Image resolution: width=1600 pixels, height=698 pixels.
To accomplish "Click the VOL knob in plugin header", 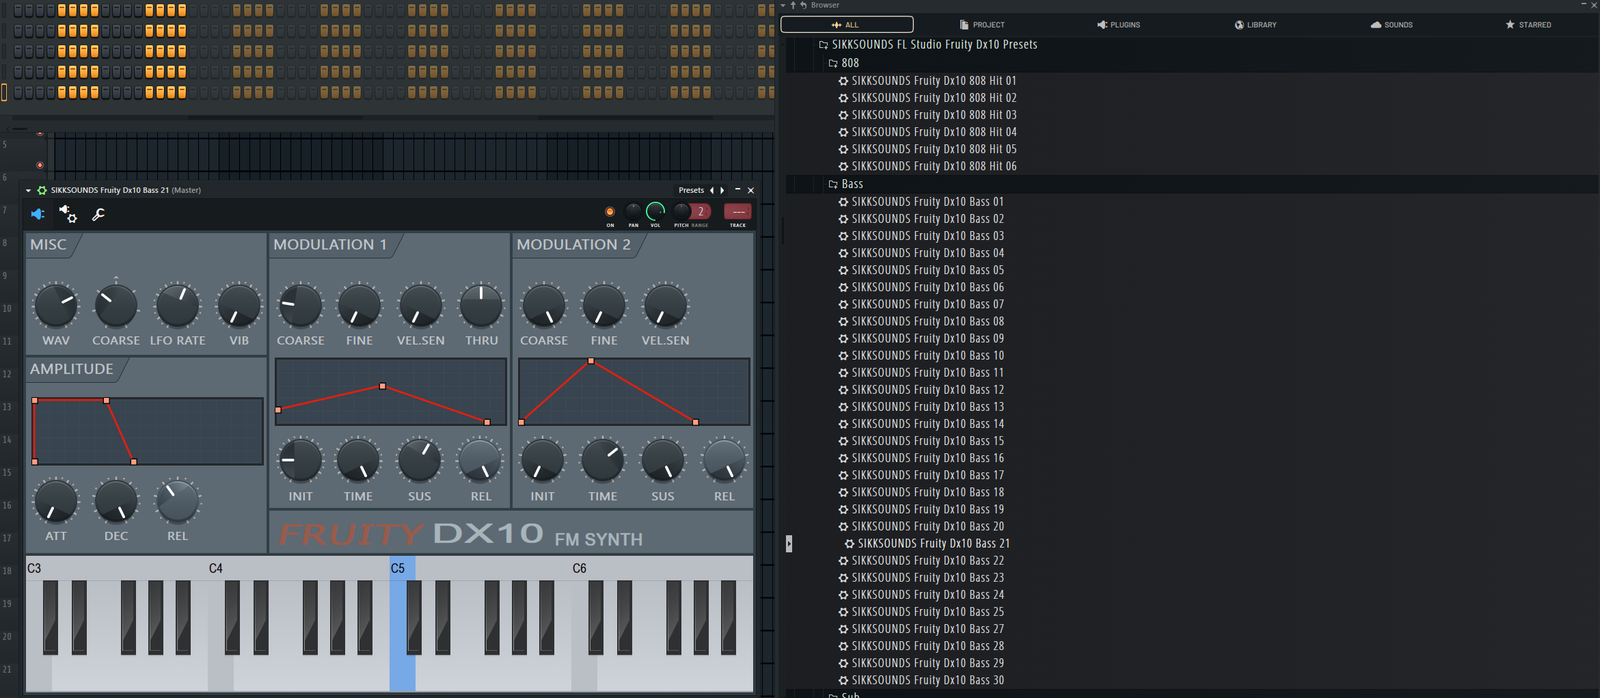I will [655, 211].
